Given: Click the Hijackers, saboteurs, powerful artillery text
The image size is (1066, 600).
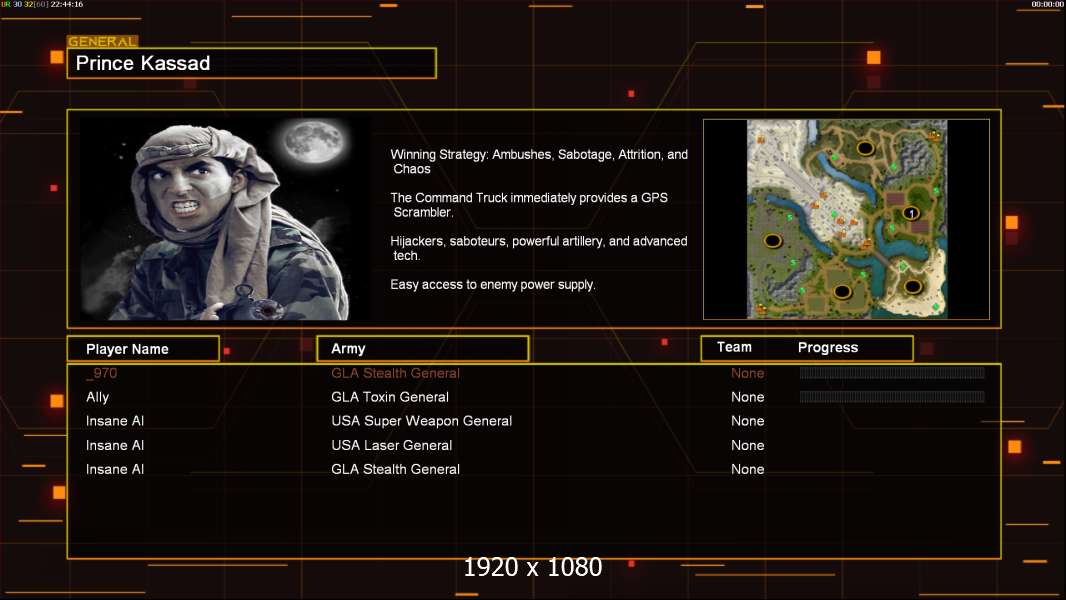Looking at the screenshot, I should pyautogui.click(x=538, y=248).
